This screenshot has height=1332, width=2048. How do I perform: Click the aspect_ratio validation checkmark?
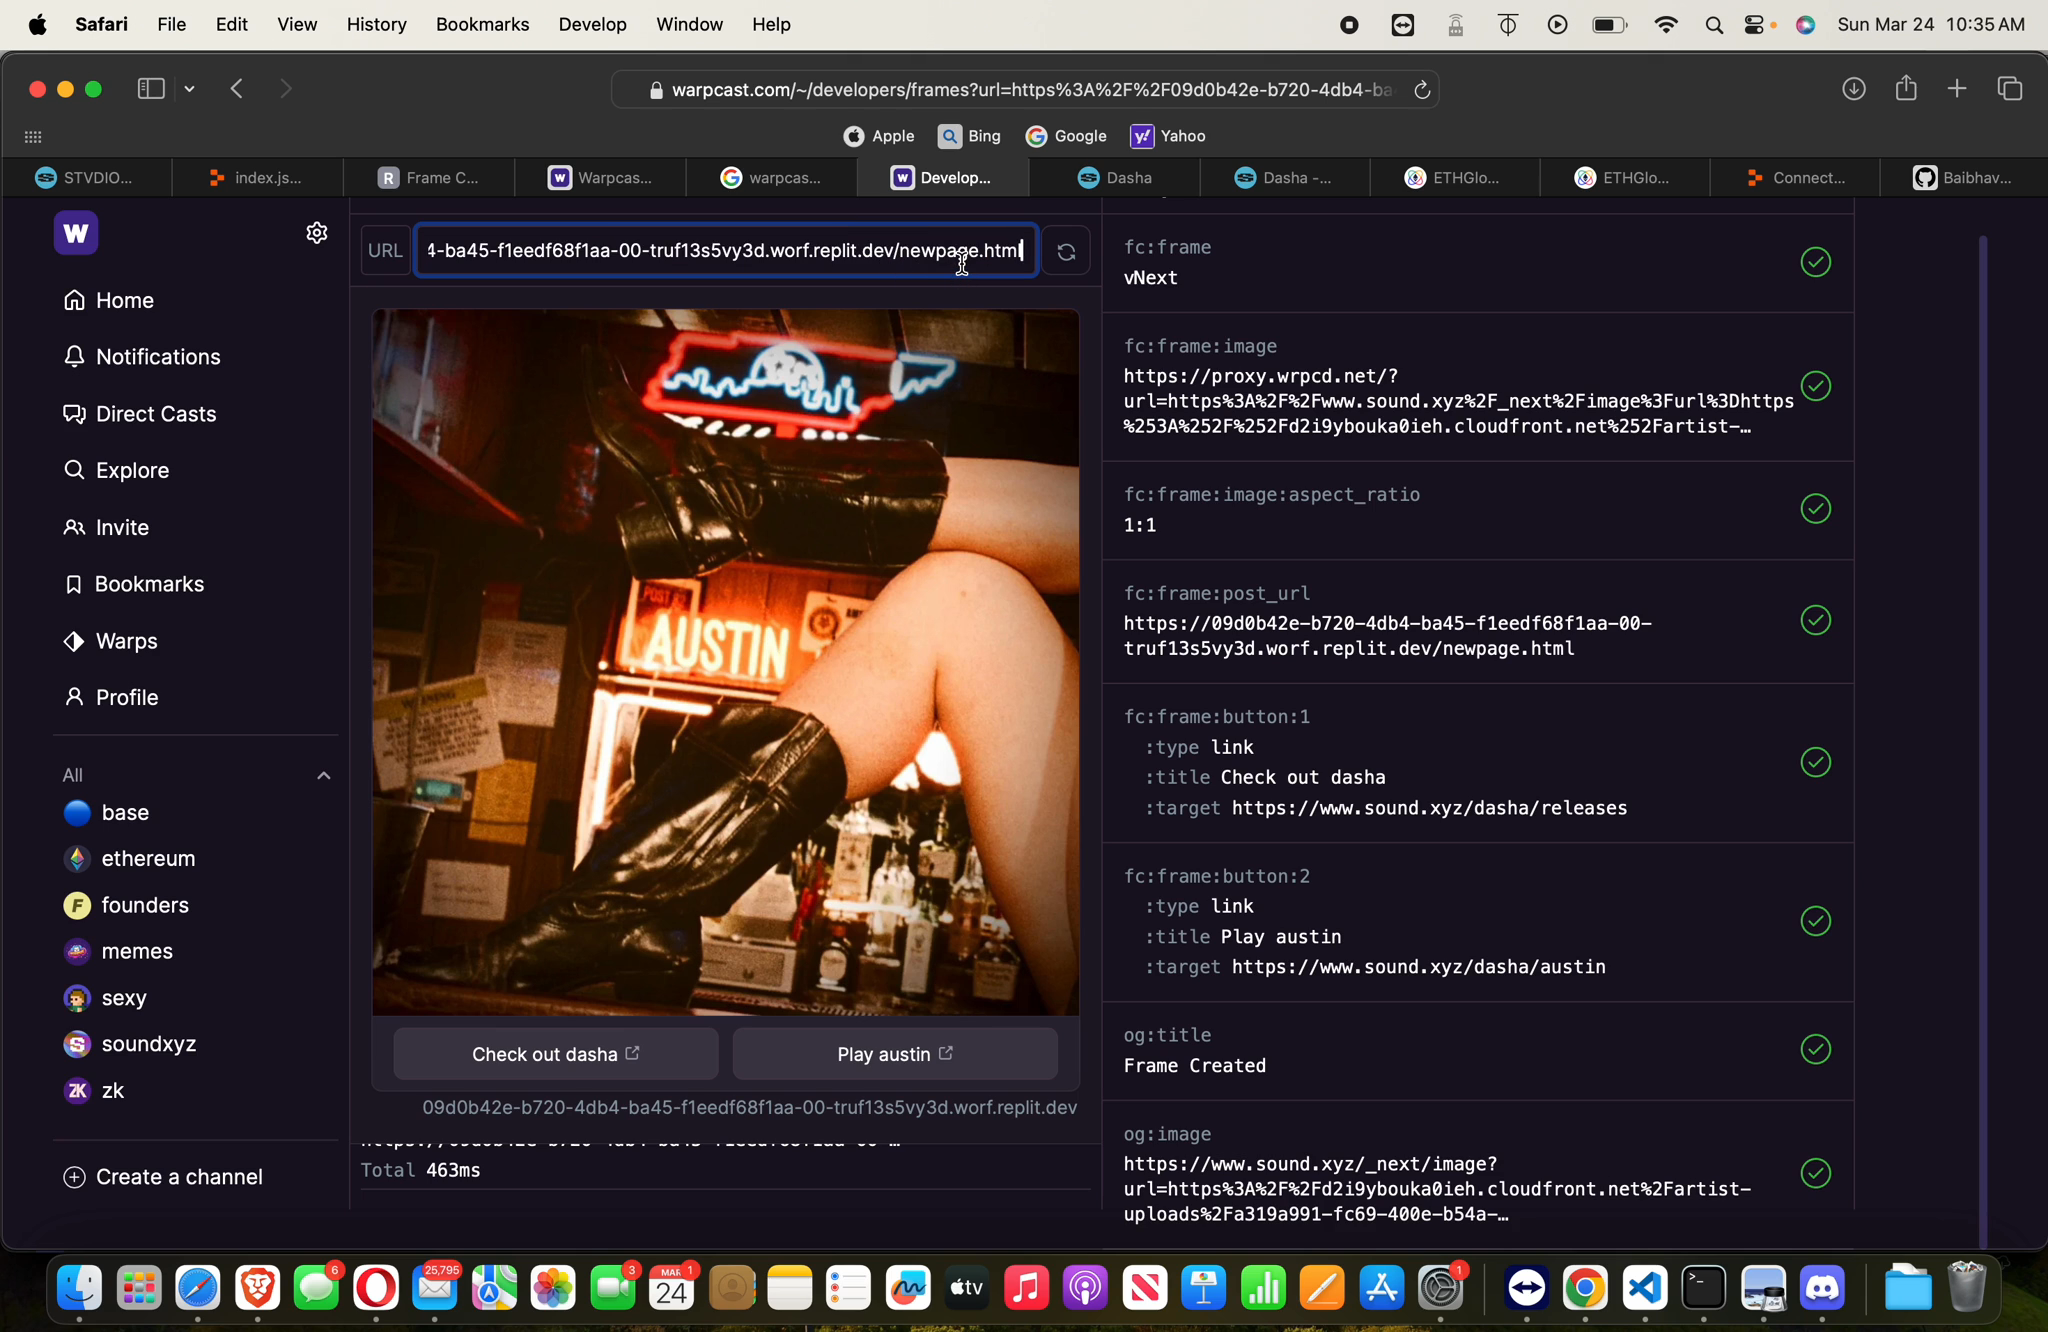[x=1815, y=509]
